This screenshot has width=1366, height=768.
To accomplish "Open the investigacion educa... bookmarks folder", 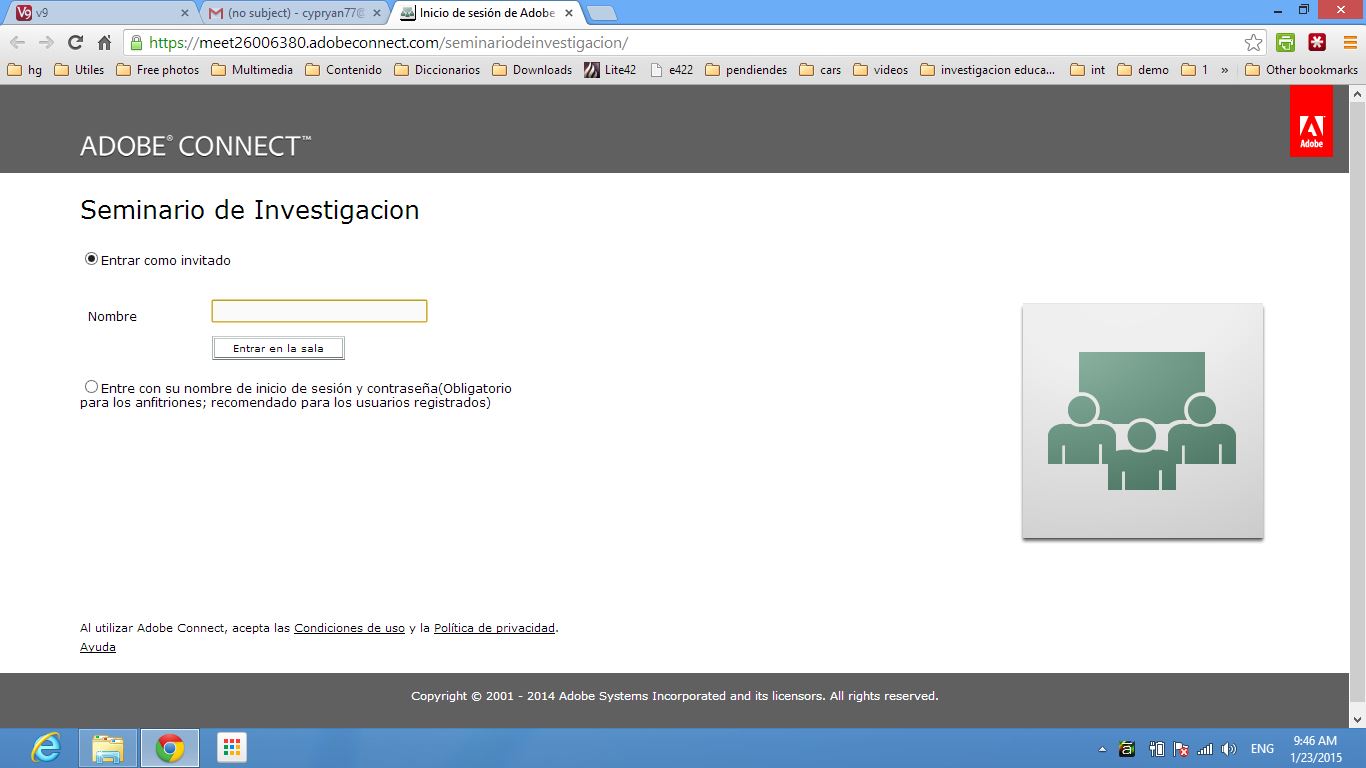I will point(988,70).
